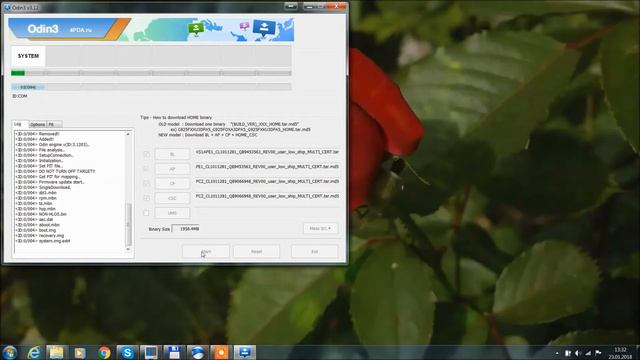Open the computer monitor taskbar icon

151,353
